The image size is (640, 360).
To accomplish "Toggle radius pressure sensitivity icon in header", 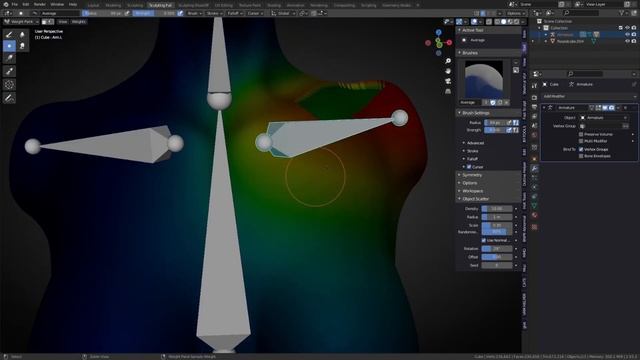I will (127, 13).
